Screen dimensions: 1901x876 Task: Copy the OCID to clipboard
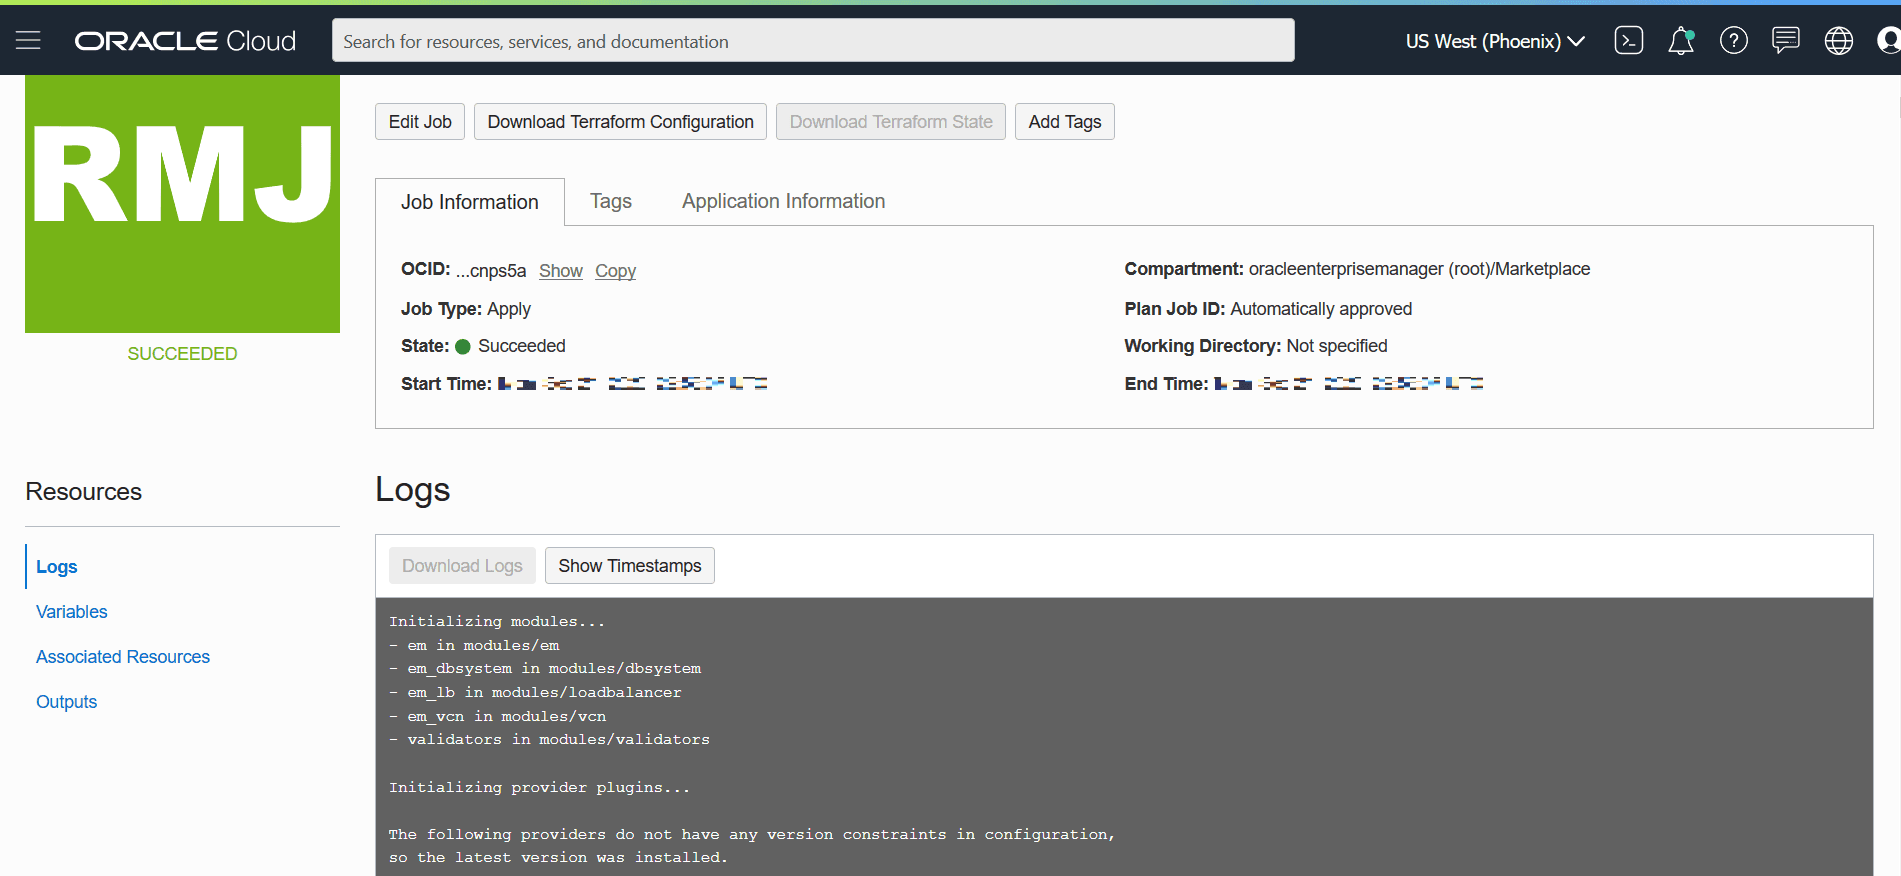click(616, 271)
